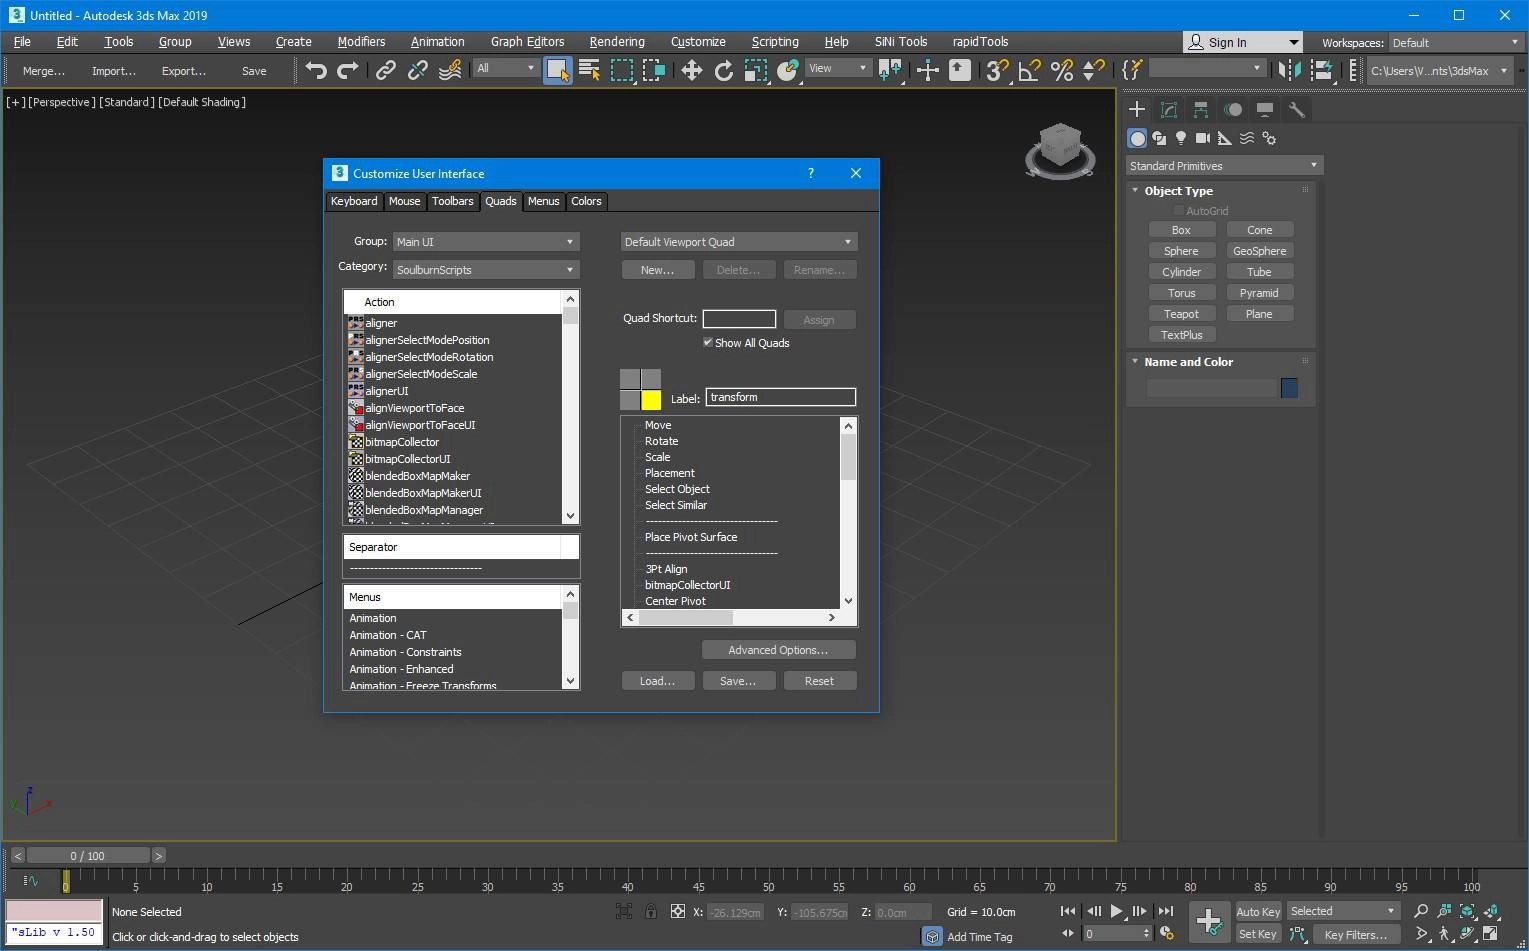Click the New... quad button
The height and width of the screenshot is (951, 1529).
click(x=658, y=270)
